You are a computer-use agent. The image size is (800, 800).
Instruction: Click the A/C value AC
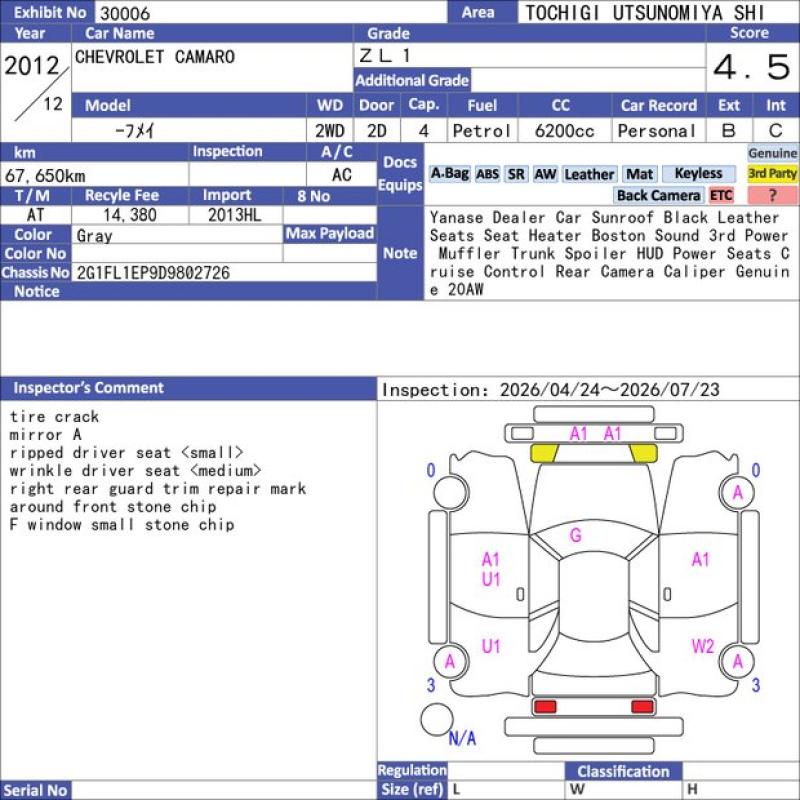(341, 174)
